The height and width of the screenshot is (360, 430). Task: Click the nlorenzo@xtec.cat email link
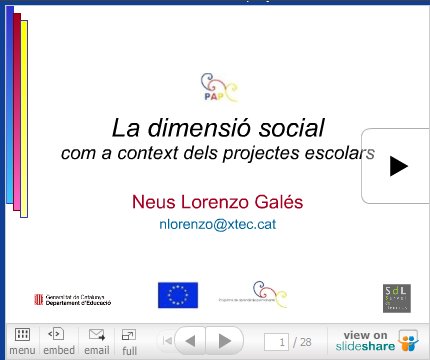(218, 224)
